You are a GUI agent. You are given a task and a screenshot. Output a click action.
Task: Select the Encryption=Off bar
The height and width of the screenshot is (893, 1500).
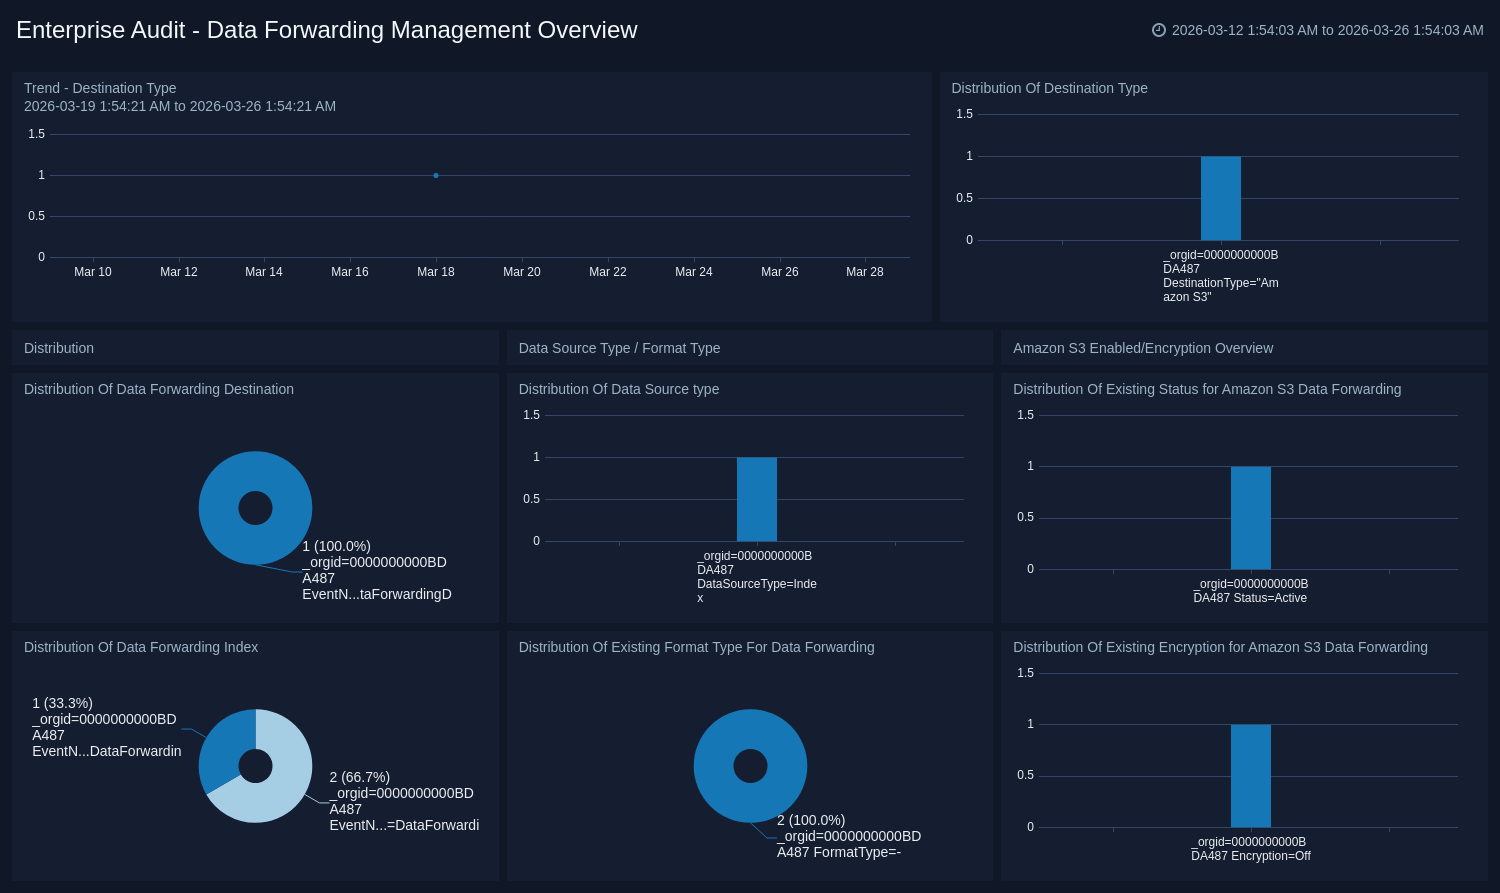(1250, 776)
